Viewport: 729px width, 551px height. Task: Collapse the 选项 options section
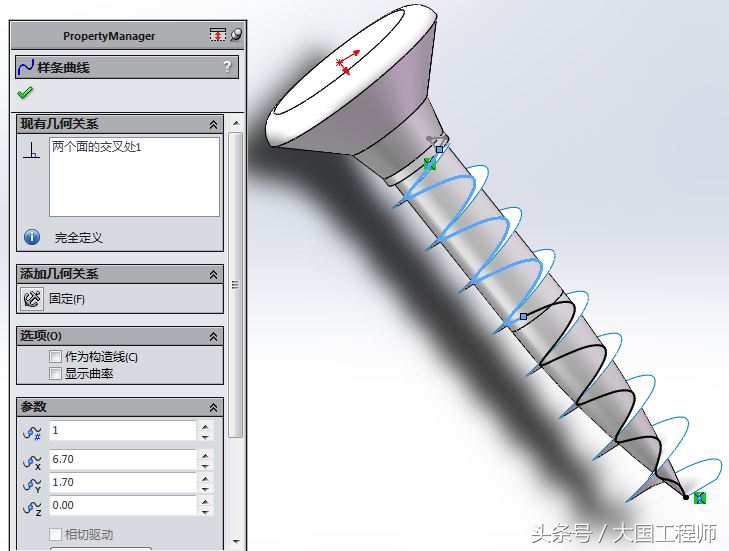213,336
